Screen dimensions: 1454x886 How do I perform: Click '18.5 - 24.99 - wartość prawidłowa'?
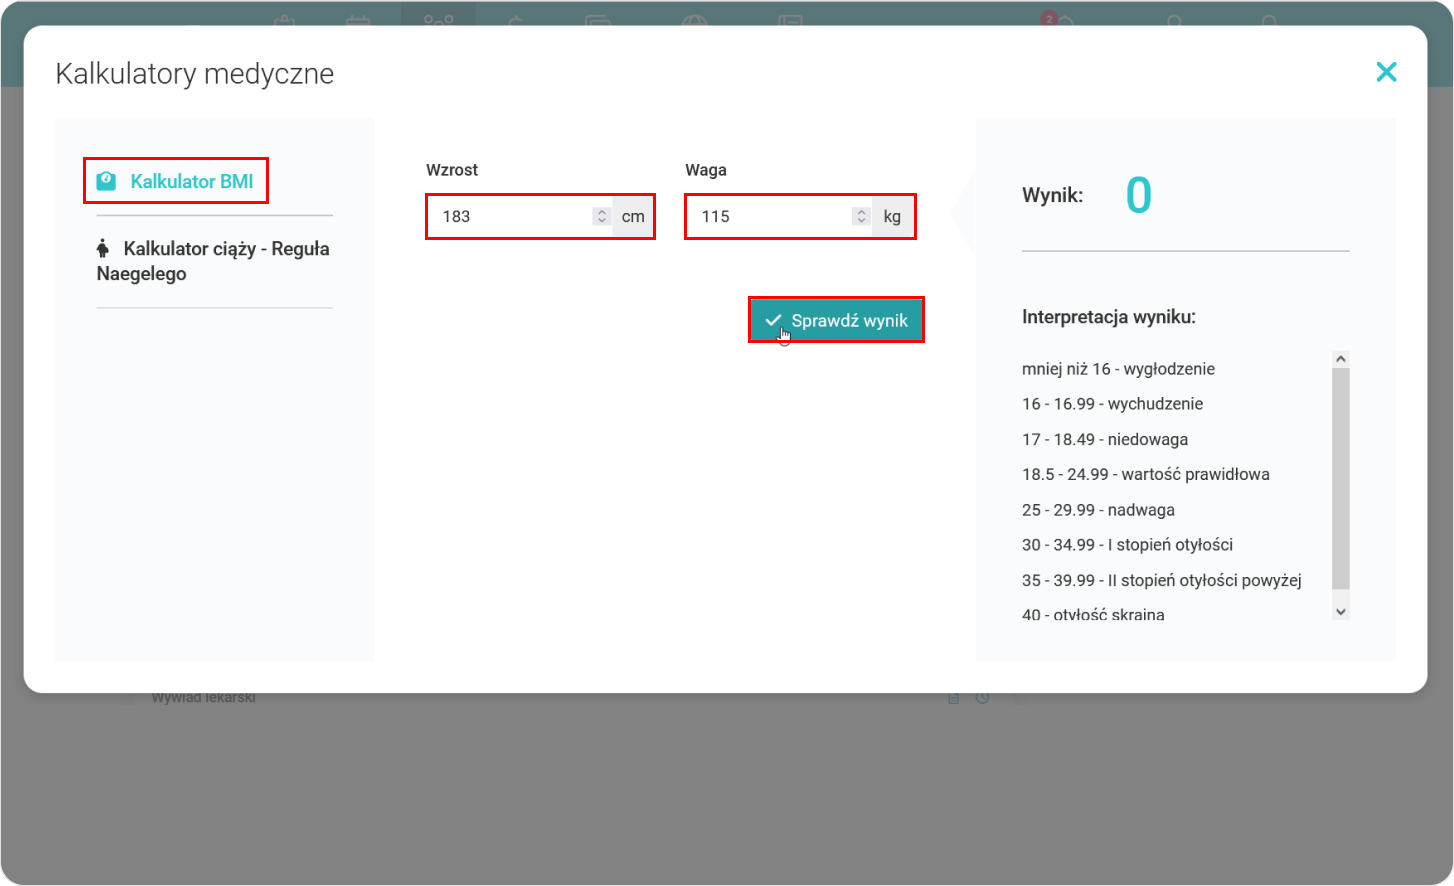pos(1146,474)
